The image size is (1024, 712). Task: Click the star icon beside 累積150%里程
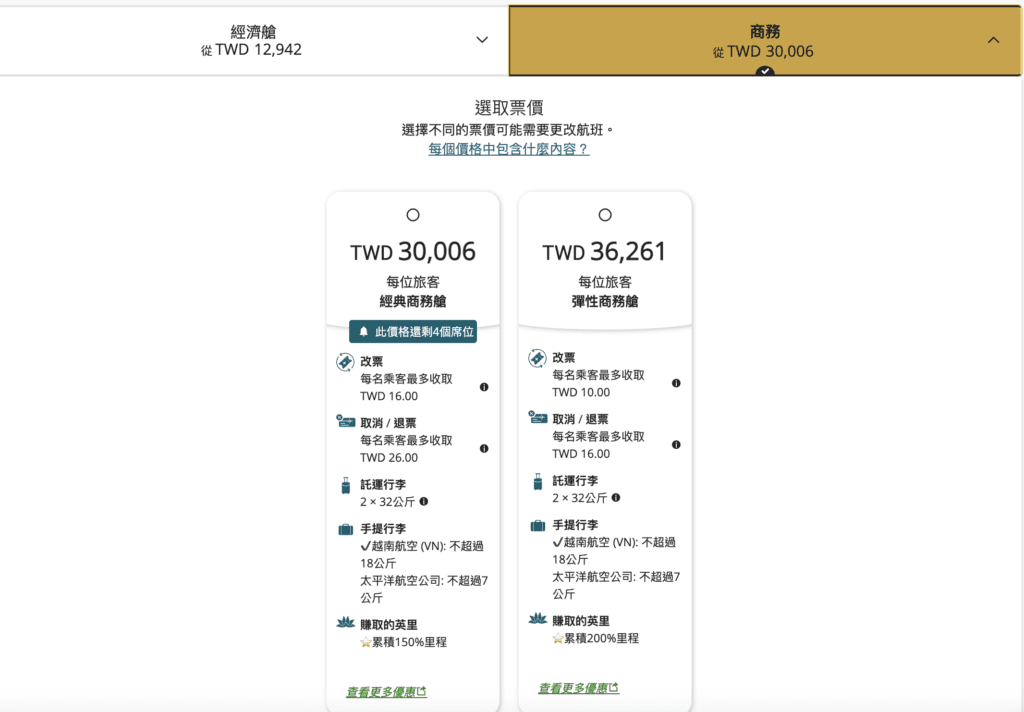(x=366, y=642)
